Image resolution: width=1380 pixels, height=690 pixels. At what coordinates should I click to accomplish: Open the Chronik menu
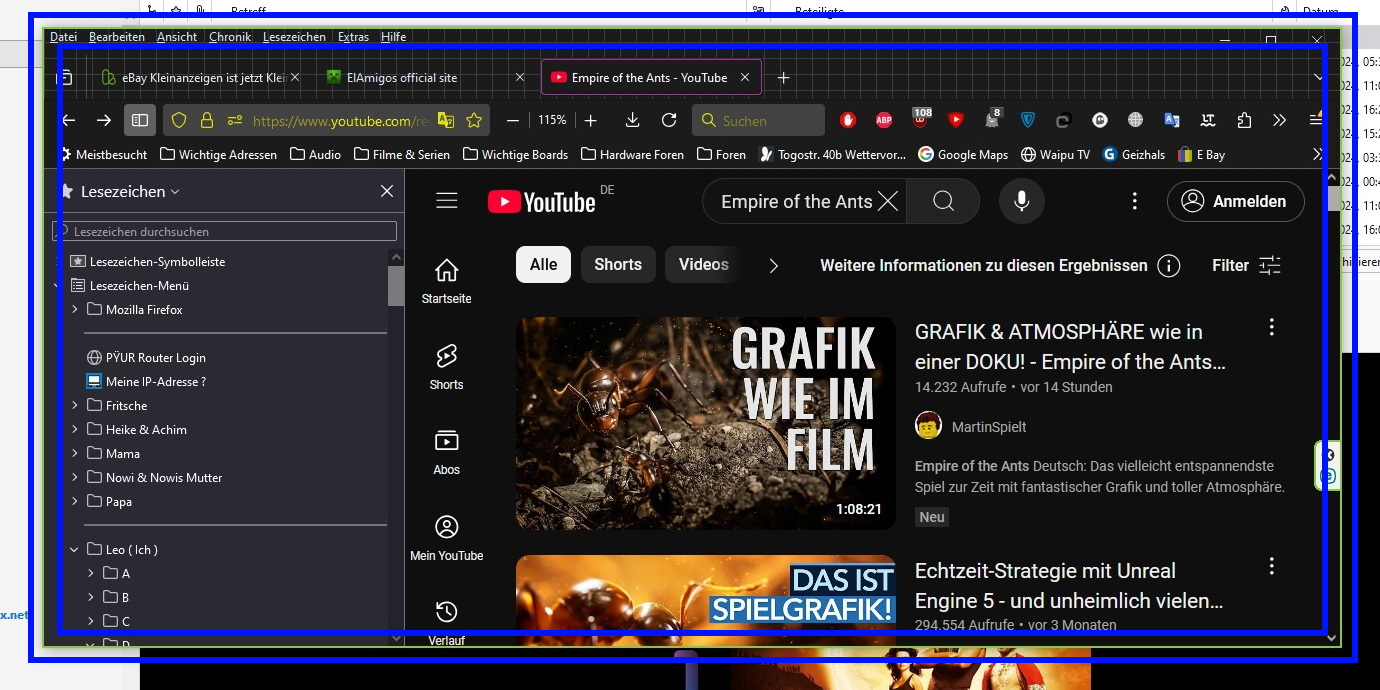pos(230,37)
